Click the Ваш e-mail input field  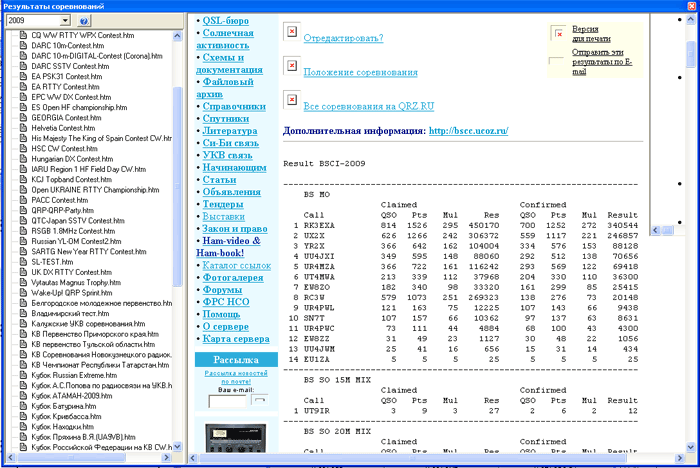coord(227,401)
